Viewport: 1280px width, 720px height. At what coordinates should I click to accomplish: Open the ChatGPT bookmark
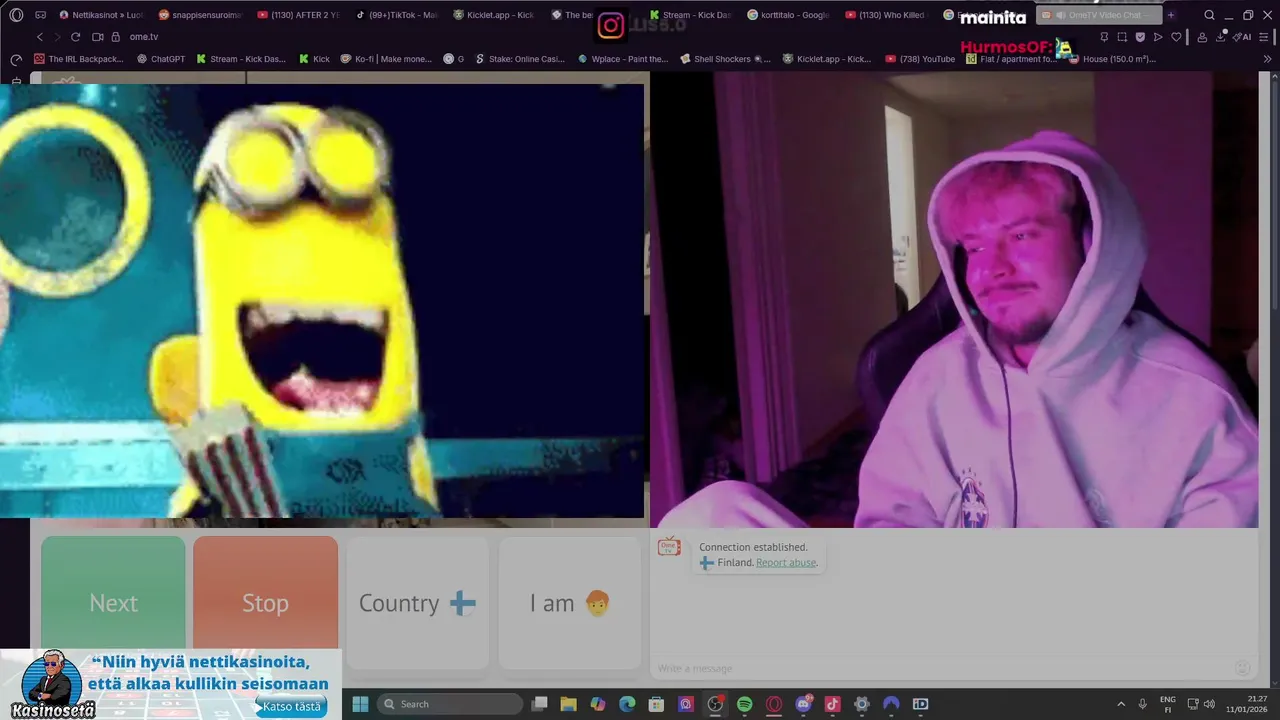pos(160,59)
